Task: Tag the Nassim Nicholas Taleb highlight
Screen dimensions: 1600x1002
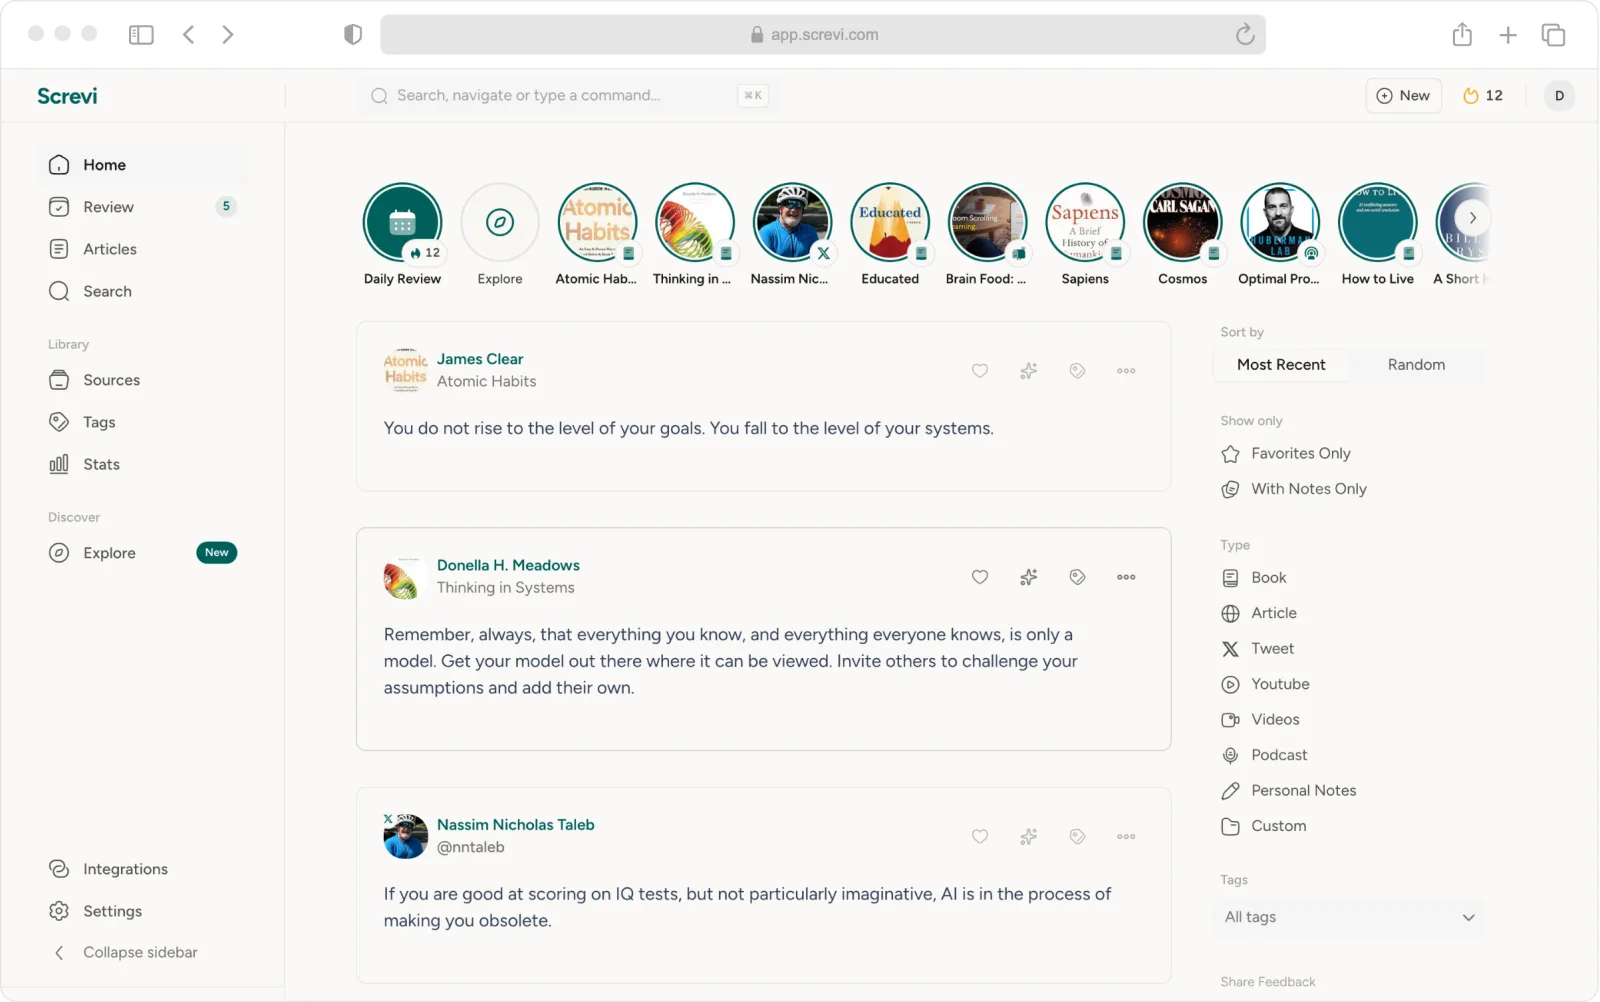Action: [1077, 836]
